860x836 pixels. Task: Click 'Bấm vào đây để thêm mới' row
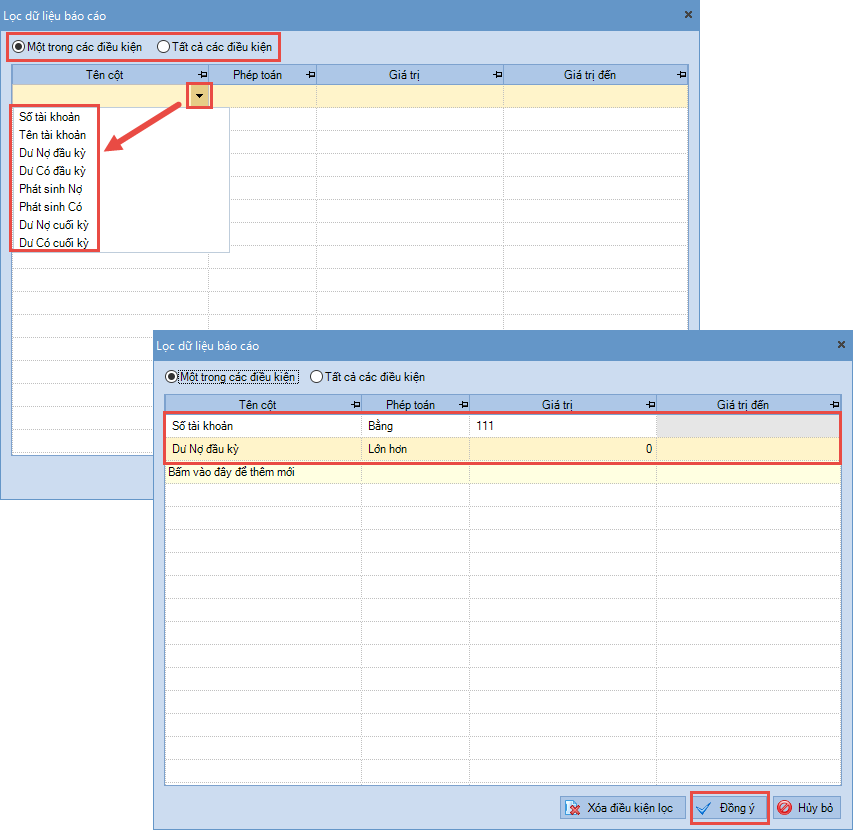click(262, 472)
